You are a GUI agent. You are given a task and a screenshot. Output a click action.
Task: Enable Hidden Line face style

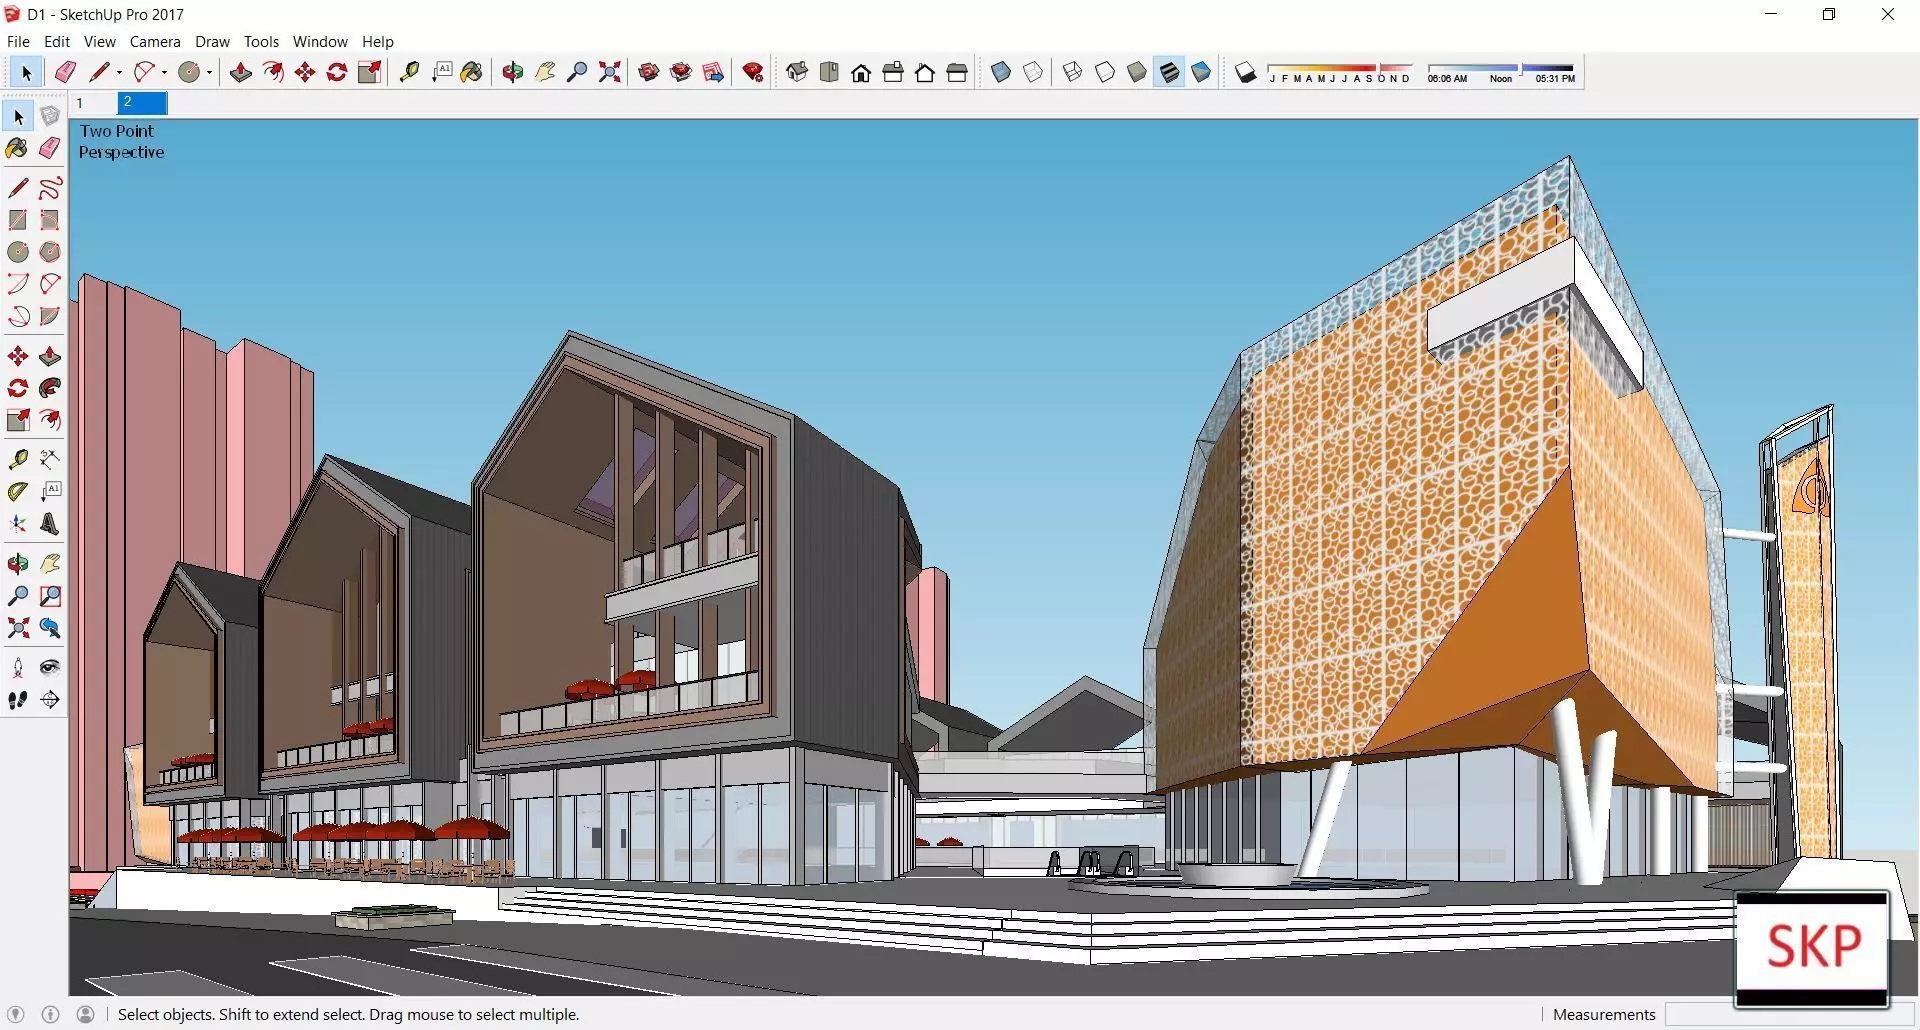pos(1105,72)
